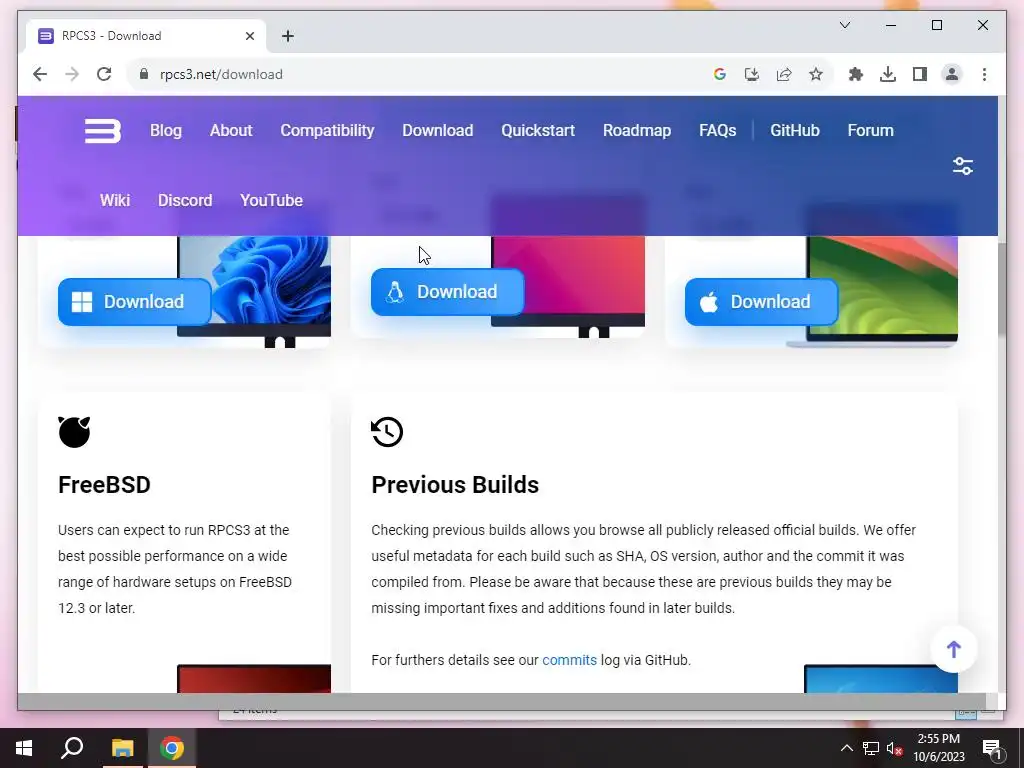Click the Previous Builds history clock icon
This screenshot has width=1024, height=768.
pos(387,432)
